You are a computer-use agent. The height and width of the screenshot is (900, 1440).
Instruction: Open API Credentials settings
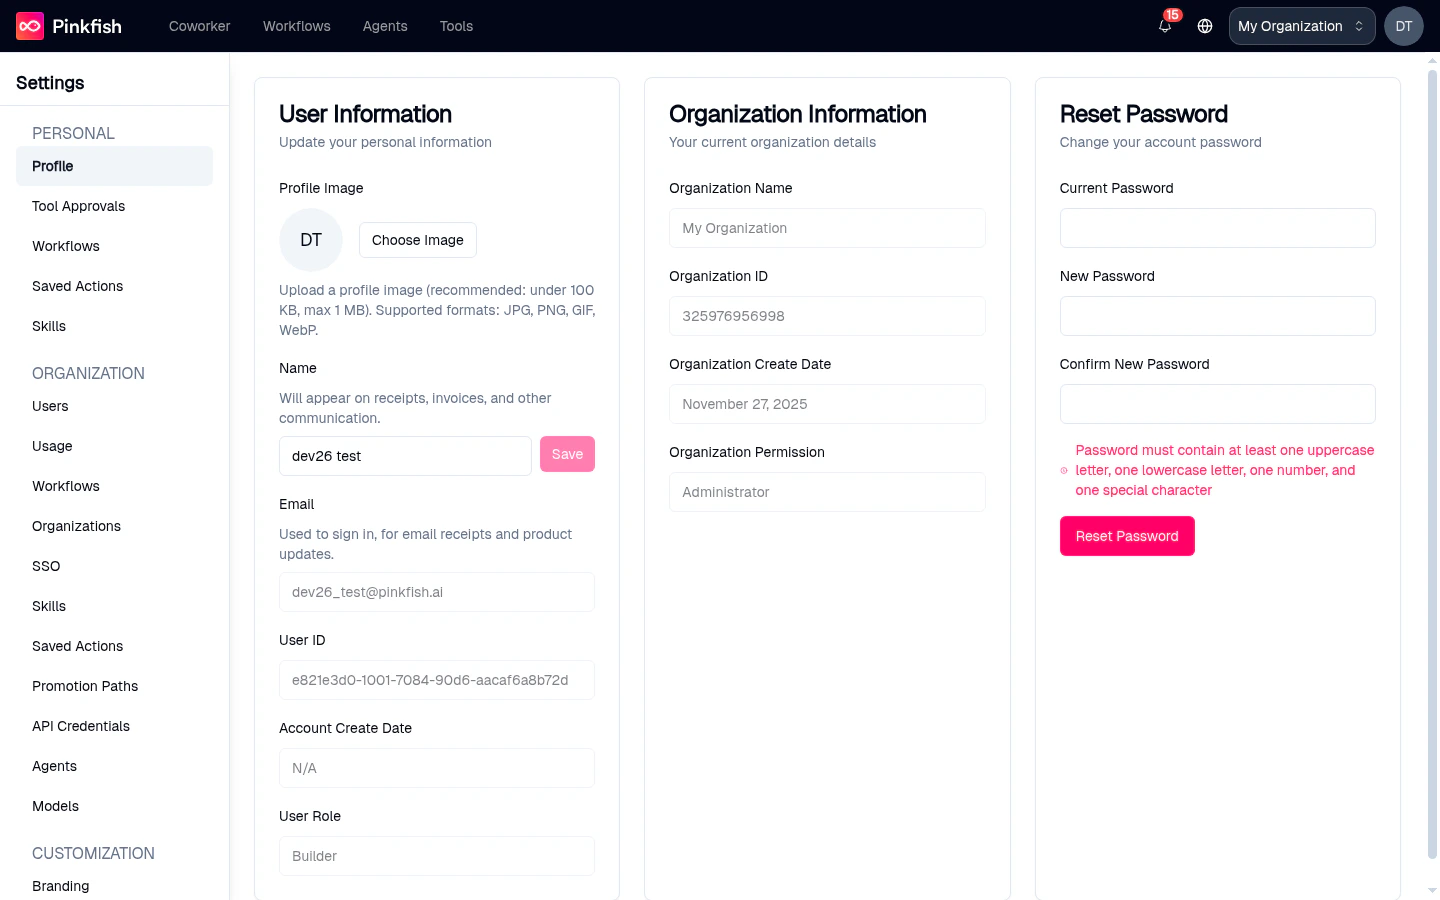click(81, 726)
